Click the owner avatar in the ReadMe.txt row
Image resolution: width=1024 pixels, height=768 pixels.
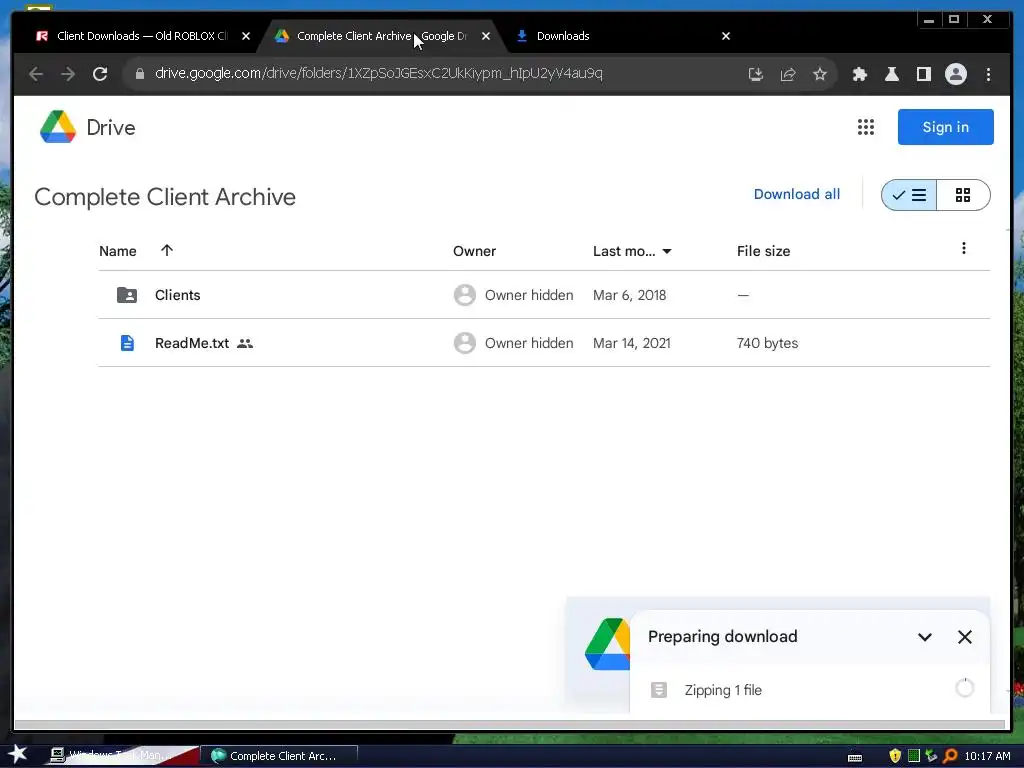(464, 343)
